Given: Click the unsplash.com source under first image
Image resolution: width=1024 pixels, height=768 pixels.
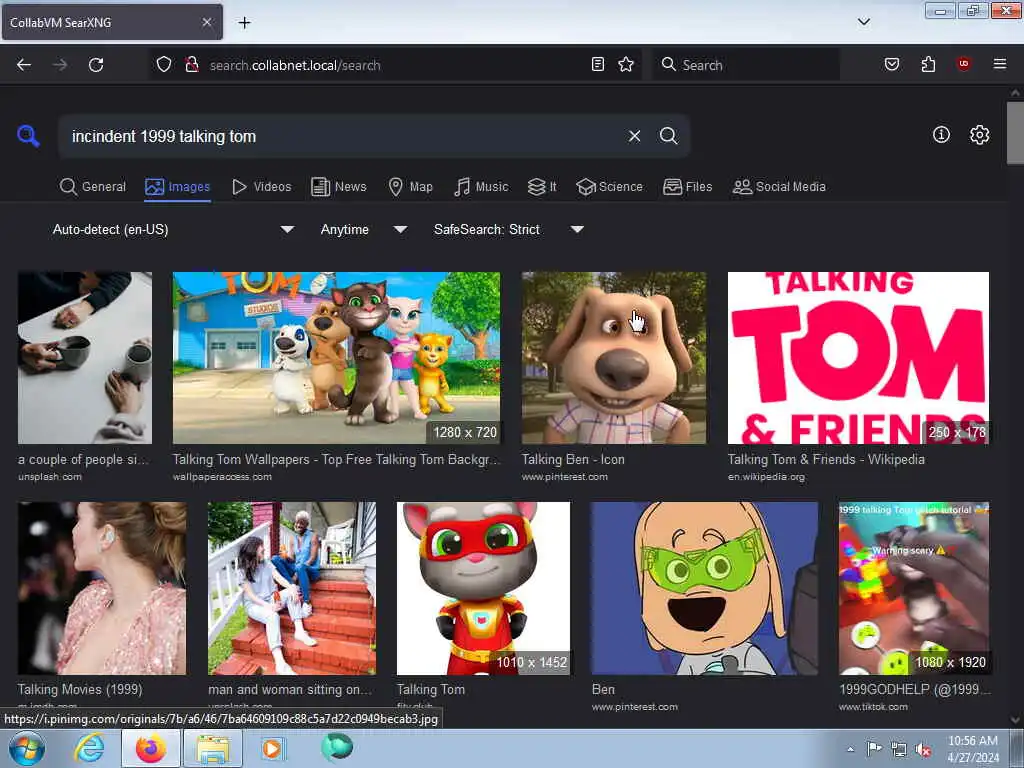Looking at the screenshot, I should 50,477.
